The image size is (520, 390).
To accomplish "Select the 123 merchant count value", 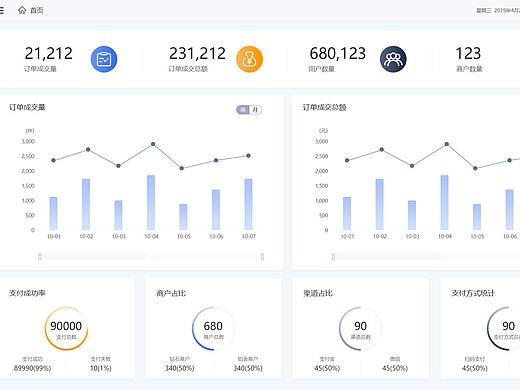I will (468, 53).
